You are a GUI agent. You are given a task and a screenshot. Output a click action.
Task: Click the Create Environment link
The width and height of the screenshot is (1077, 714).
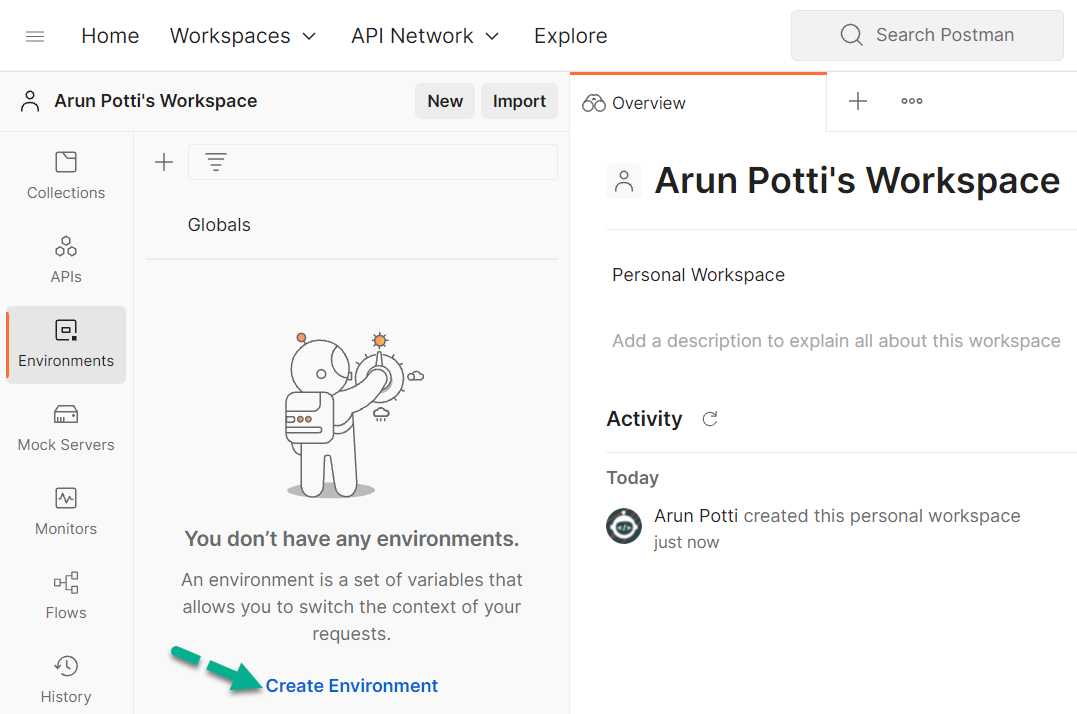[x=351, y=686]
